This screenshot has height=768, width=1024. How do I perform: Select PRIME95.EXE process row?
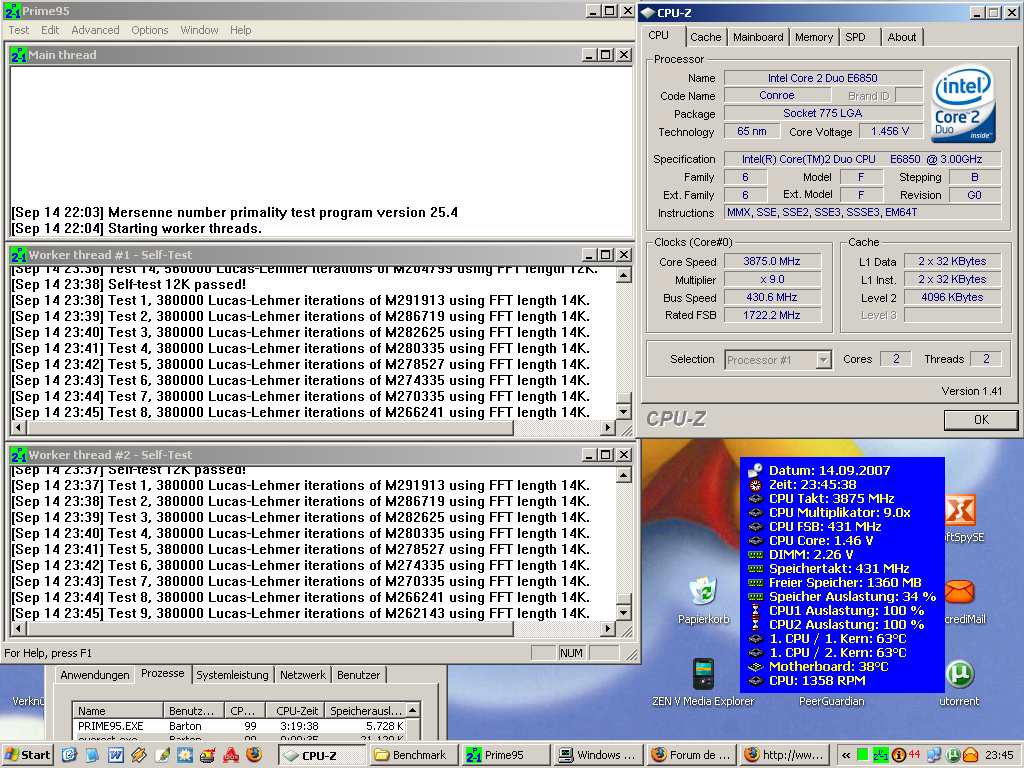tap(240, 726)
